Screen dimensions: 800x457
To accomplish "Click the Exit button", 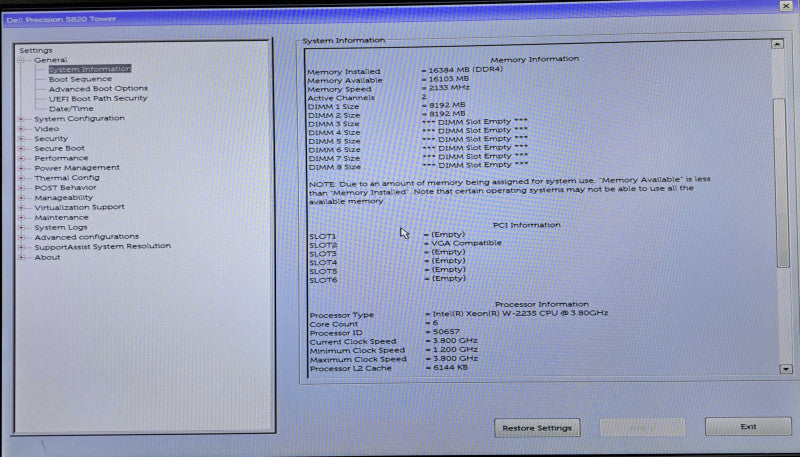I will coord(748,427).
